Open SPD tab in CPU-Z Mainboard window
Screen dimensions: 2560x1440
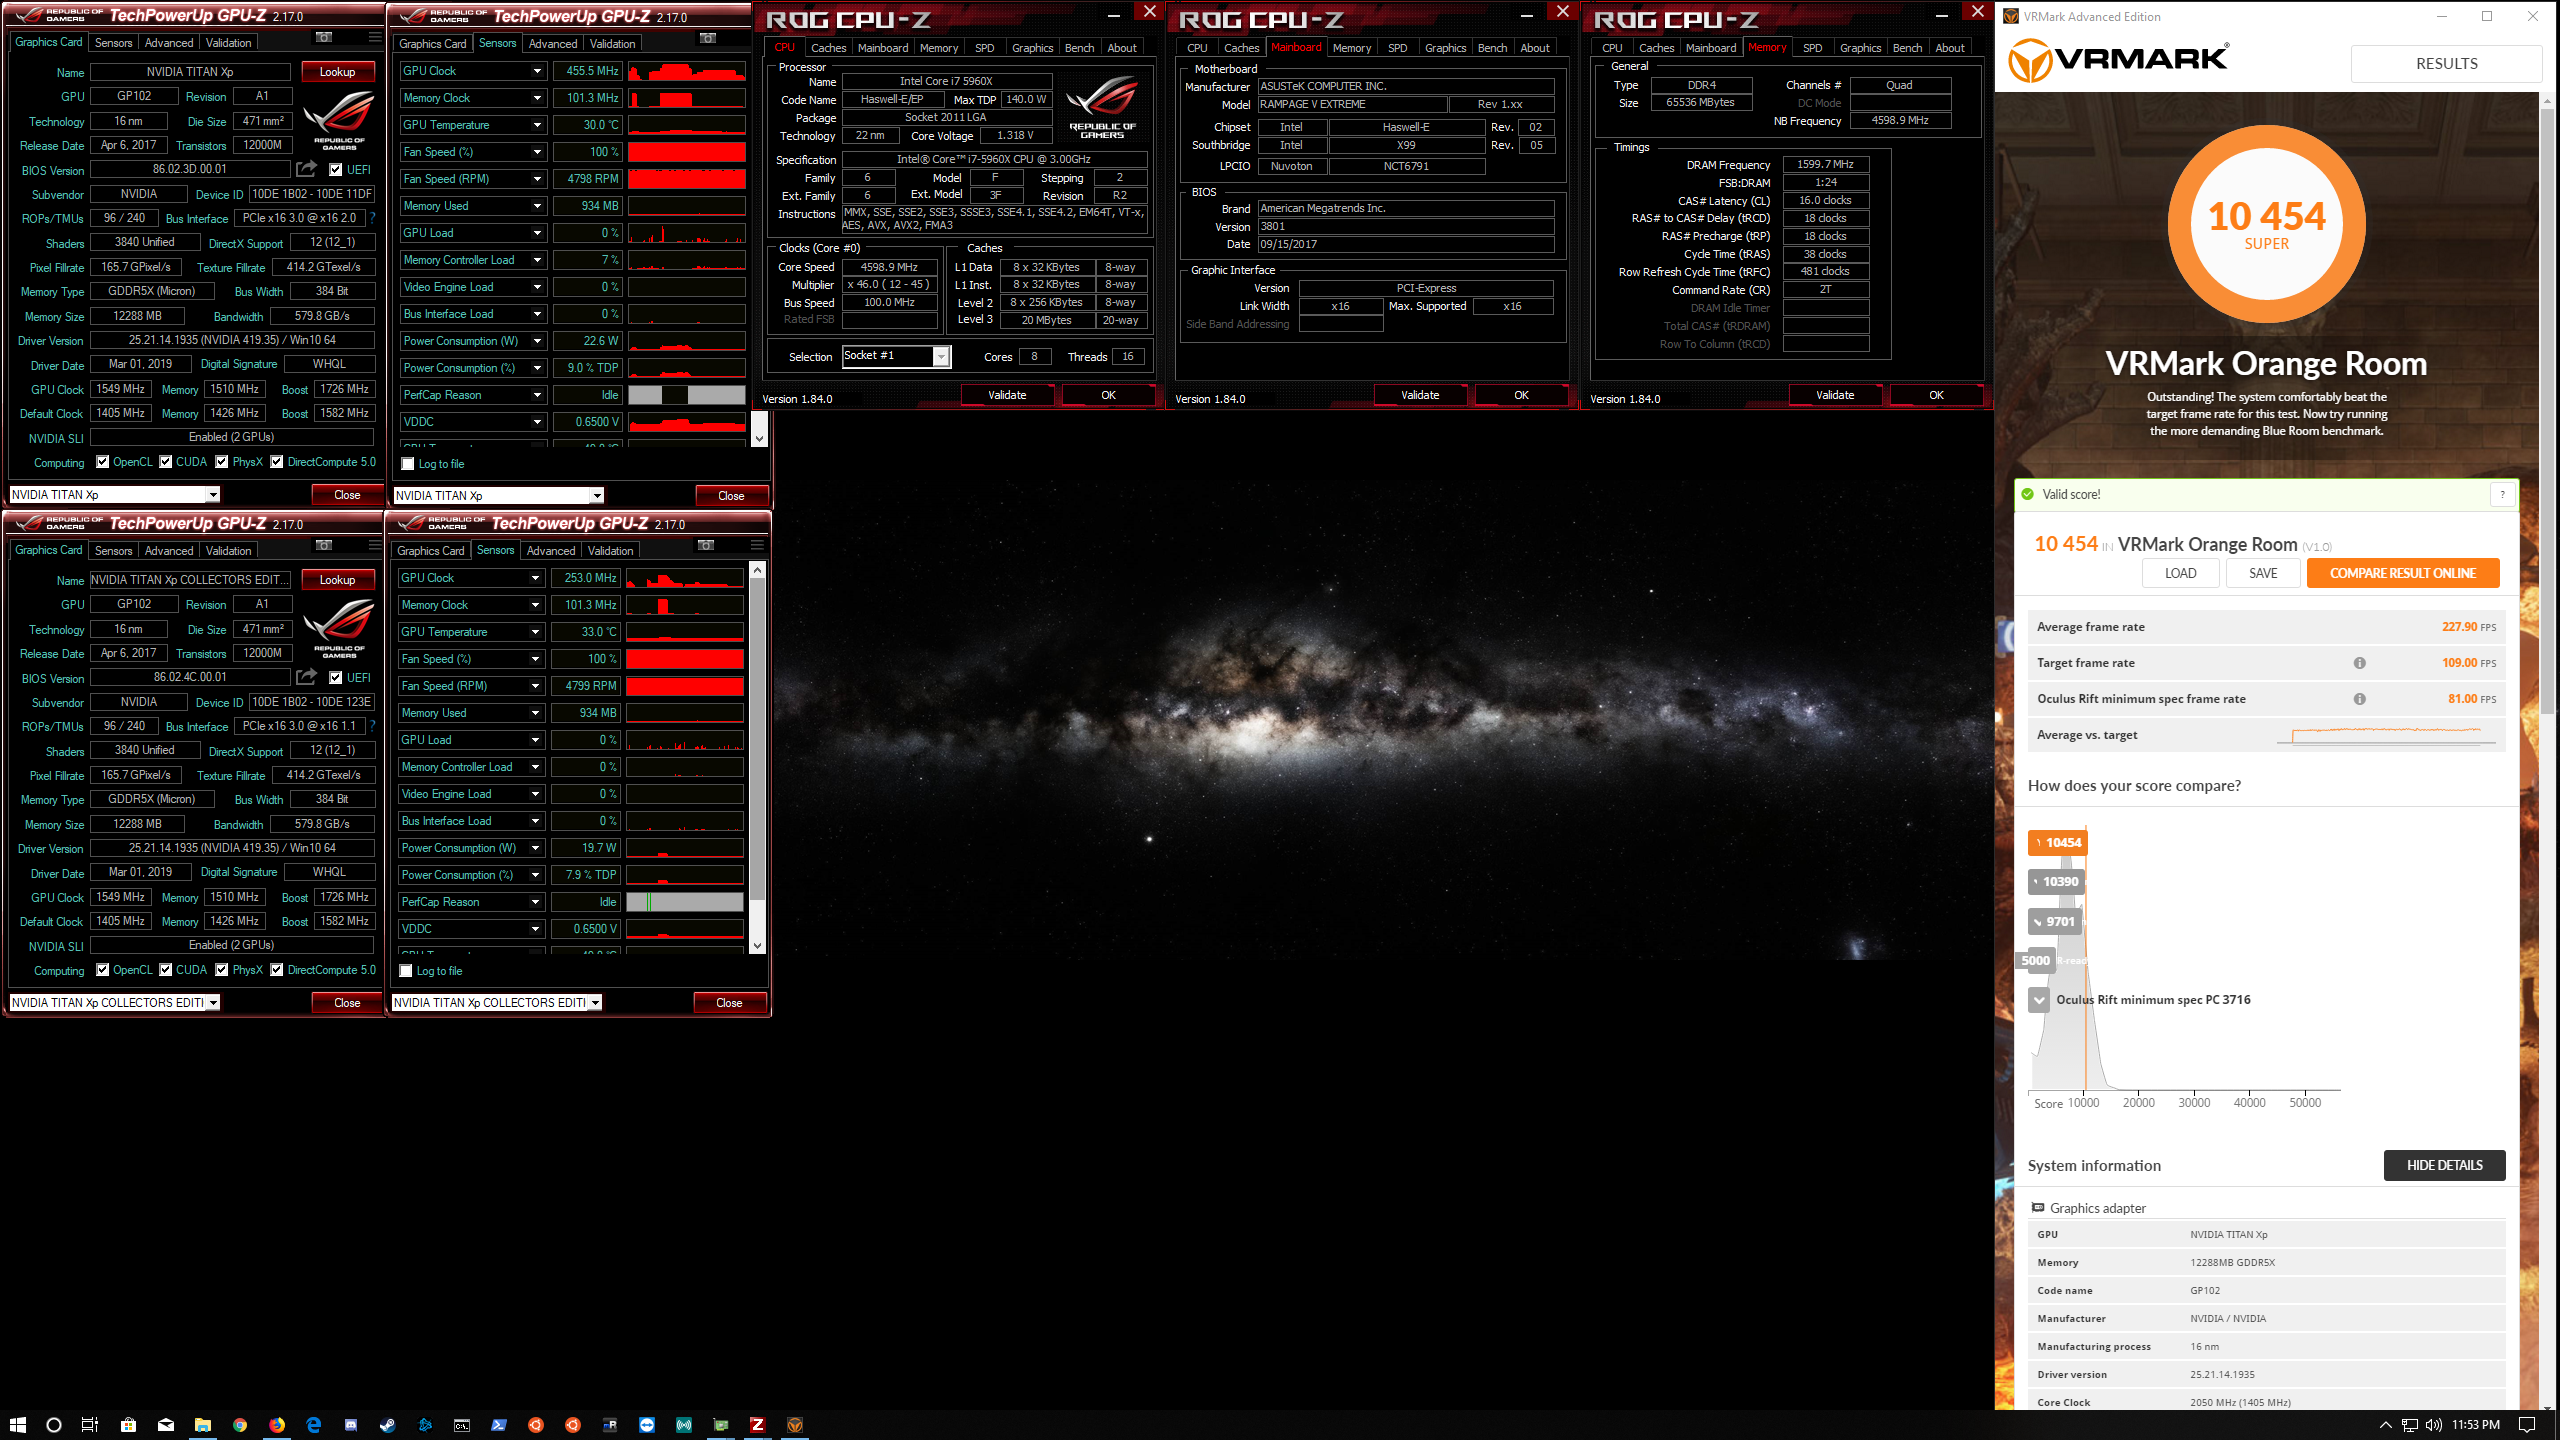tap(1397, 48)
